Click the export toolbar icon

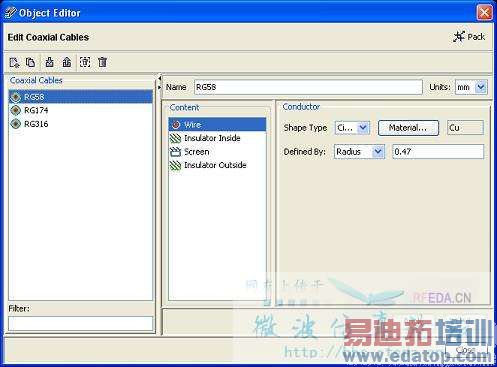click(x=67, y=62)
